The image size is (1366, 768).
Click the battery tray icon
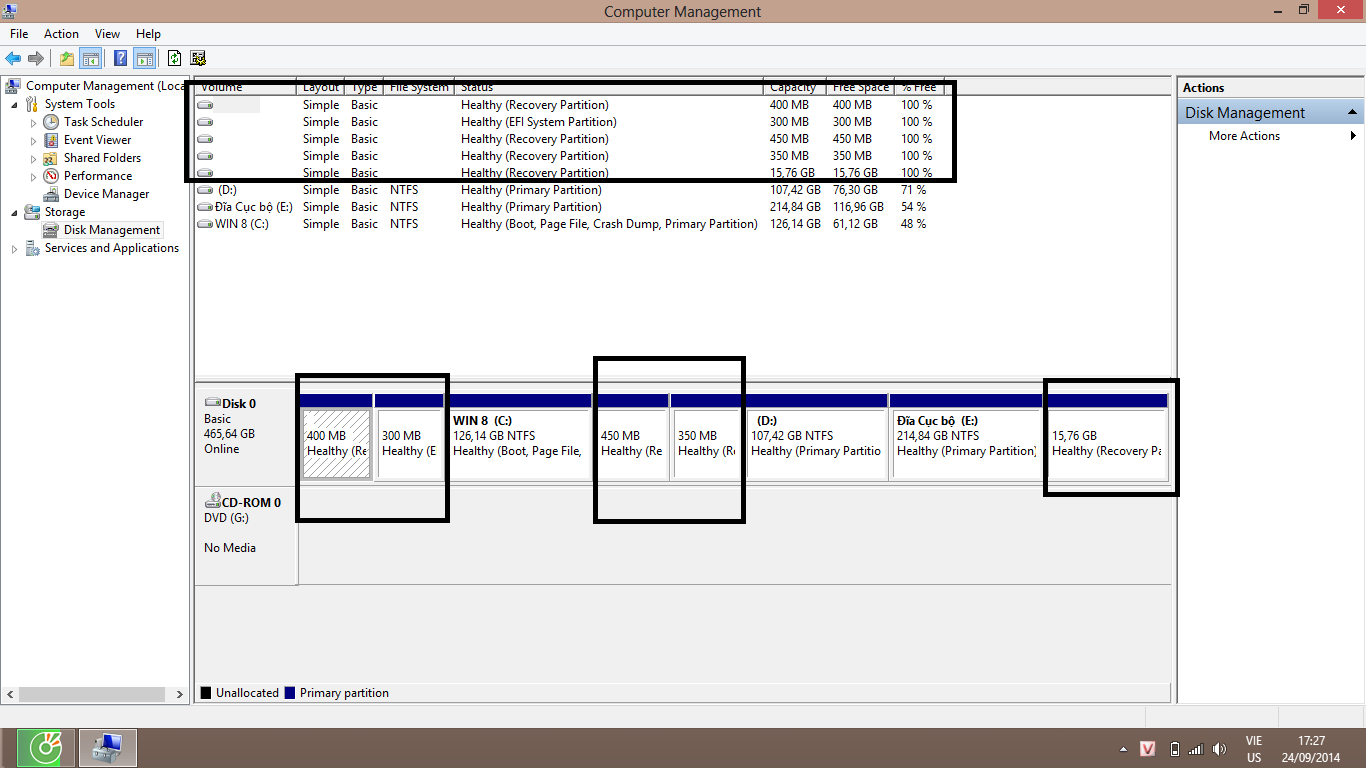(1175, 749)
